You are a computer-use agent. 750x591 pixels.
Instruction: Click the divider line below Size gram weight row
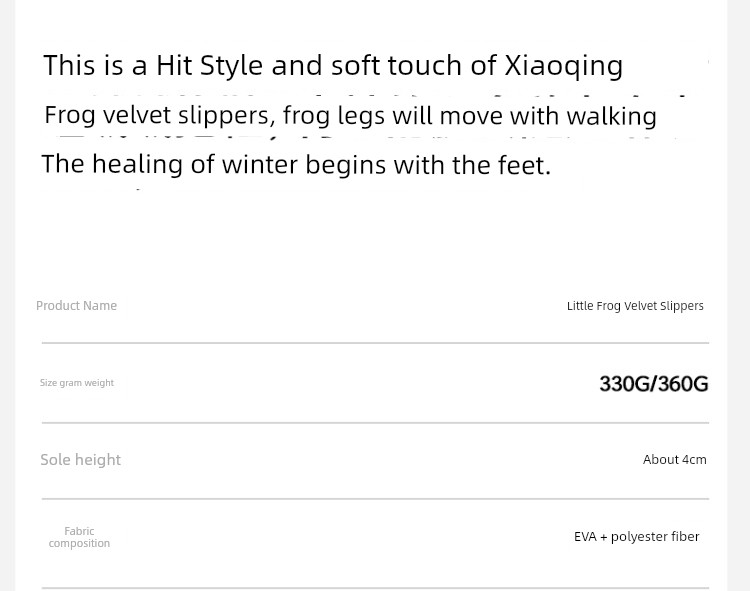(375, 423)
